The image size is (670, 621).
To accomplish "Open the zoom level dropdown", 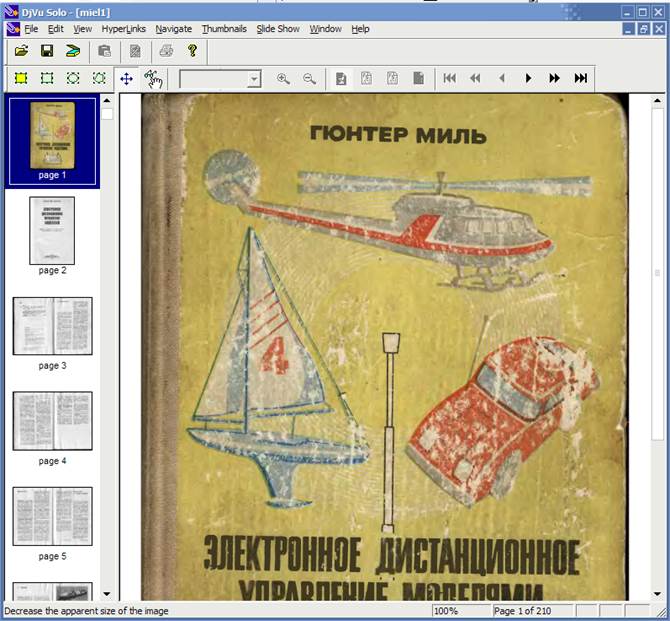I will 254,79.
